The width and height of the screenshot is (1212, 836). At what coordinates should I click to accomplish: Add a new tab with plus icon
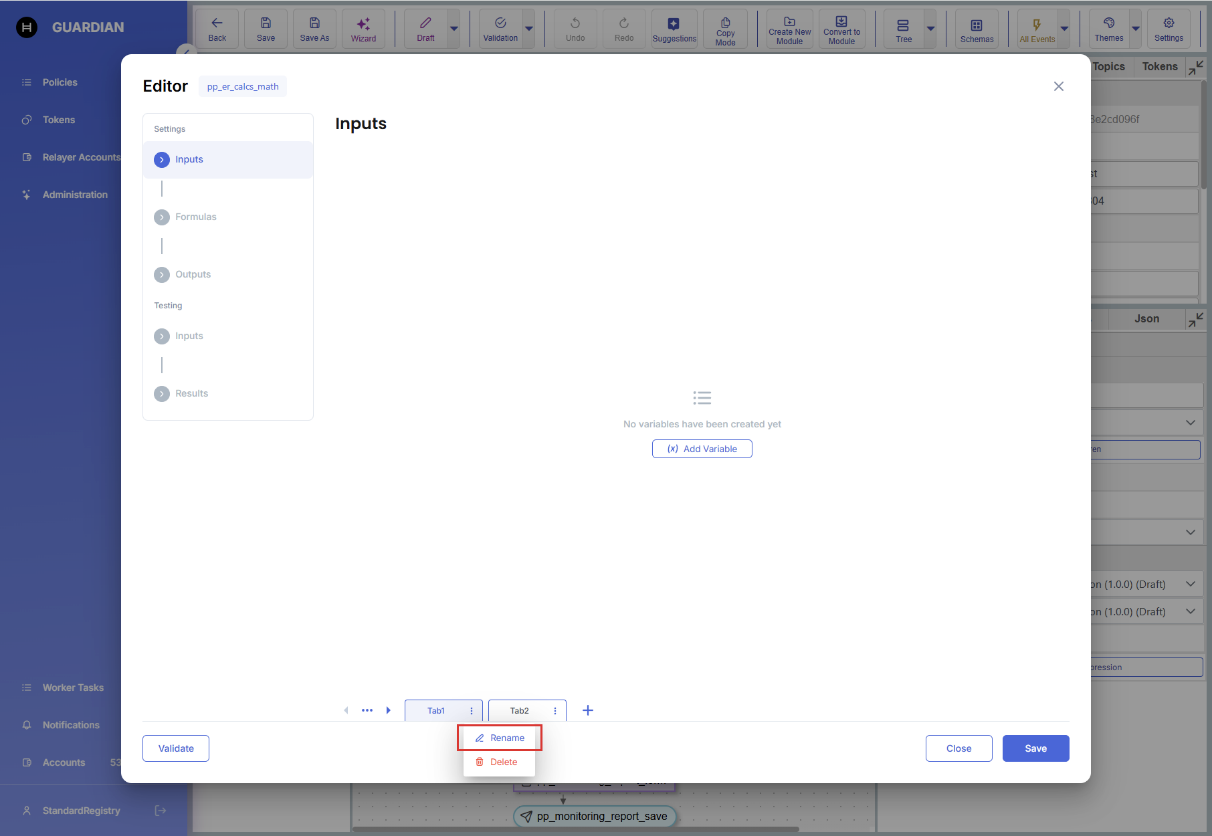coord(588,710)
